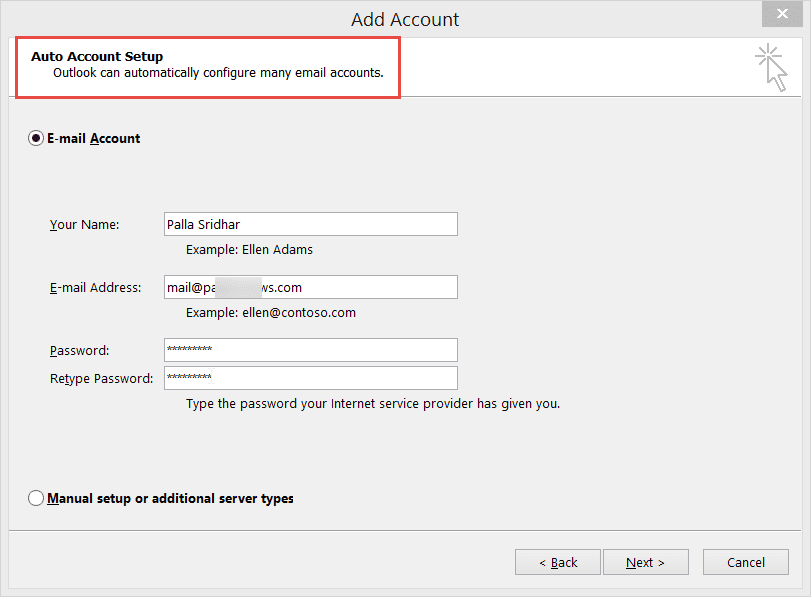Select the E-mail Account radio button

click(x=37, y=139)
